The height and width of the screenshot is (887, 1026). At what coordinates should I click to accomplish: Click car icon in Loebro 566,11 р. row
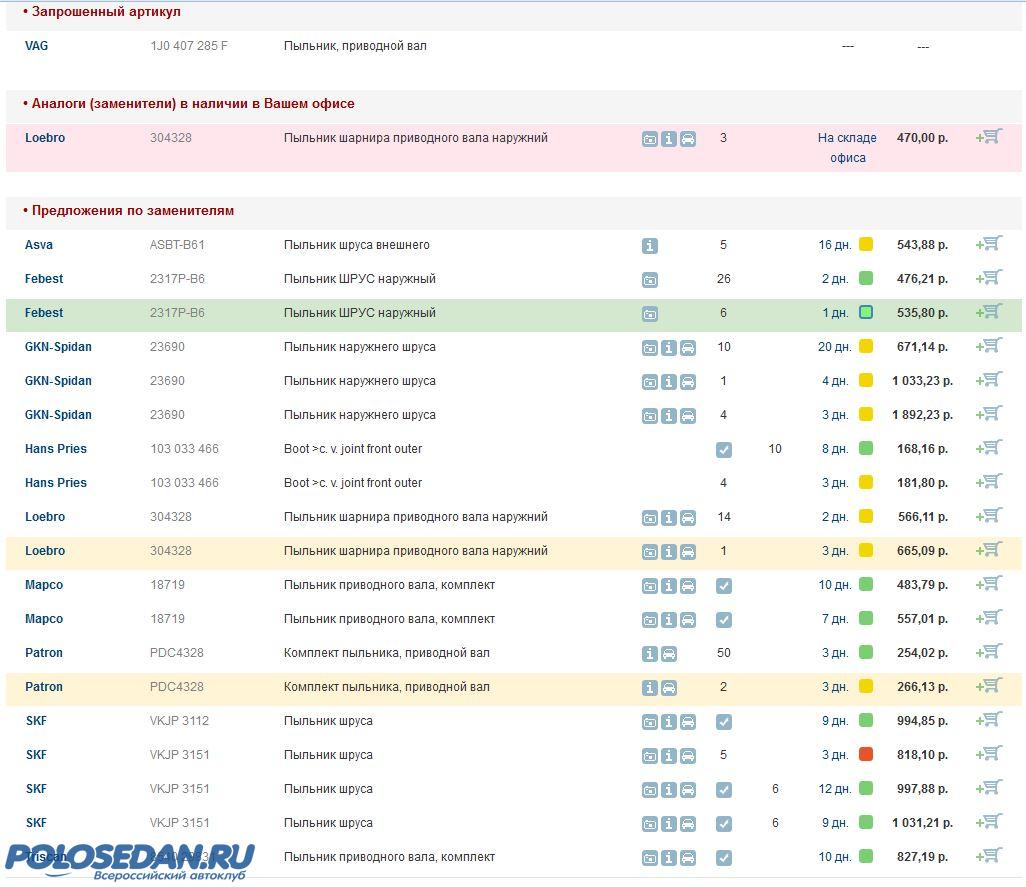coord(688,518)
